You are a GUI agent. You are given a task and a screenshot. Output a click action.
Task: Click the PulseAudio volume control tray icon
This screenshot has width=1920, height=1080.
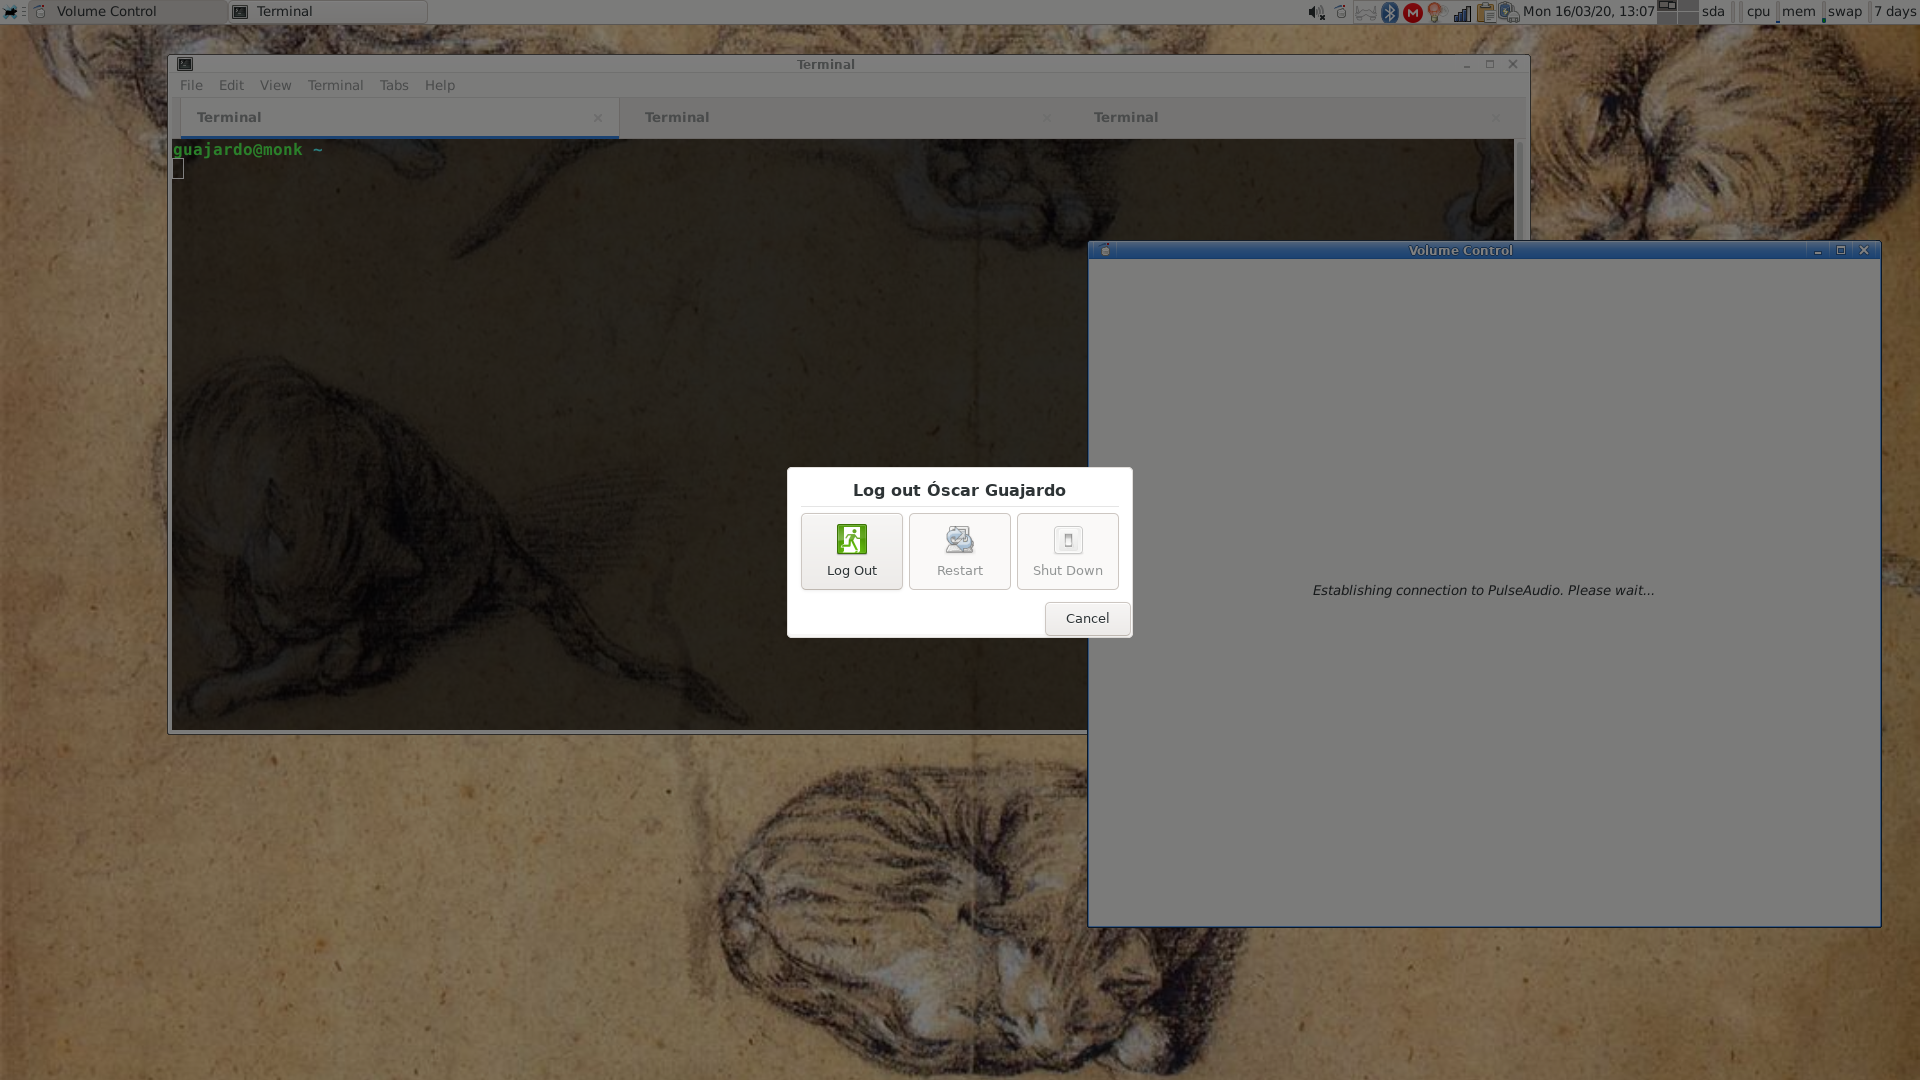click(x=1341, y=12)
